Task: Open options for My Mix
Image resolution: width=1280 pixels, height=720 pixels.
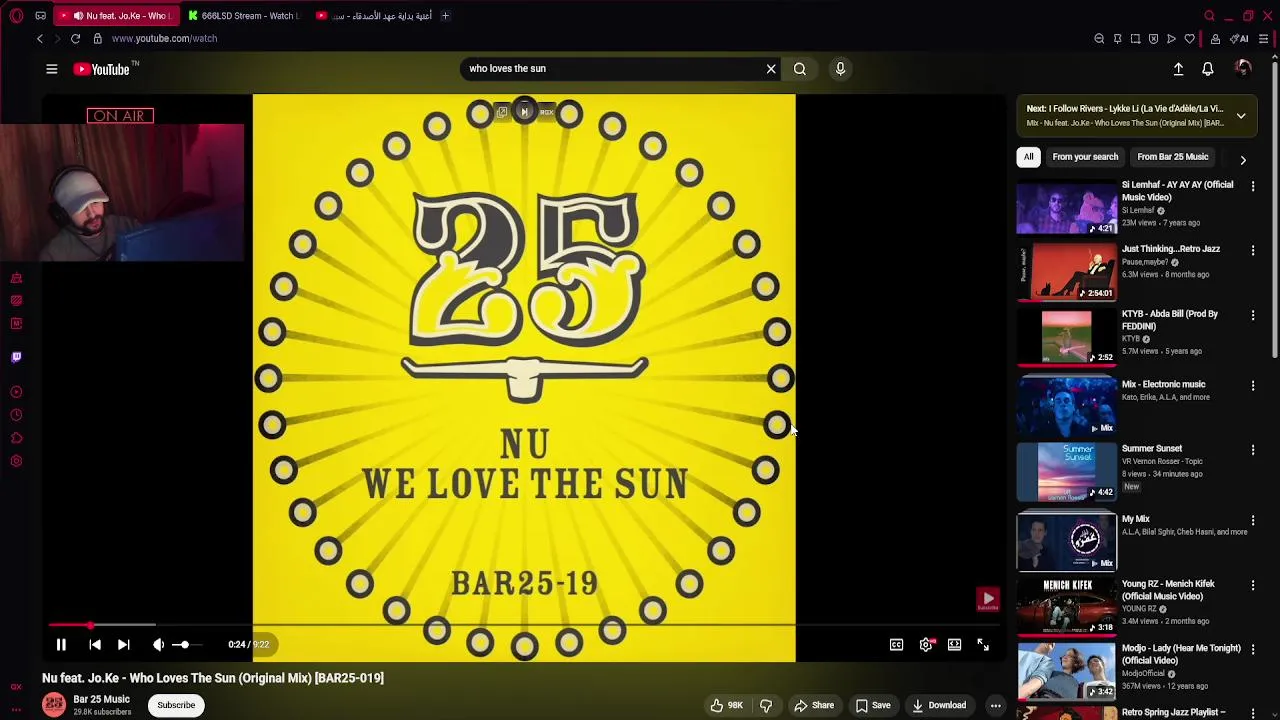Action: pos(1252,520)
